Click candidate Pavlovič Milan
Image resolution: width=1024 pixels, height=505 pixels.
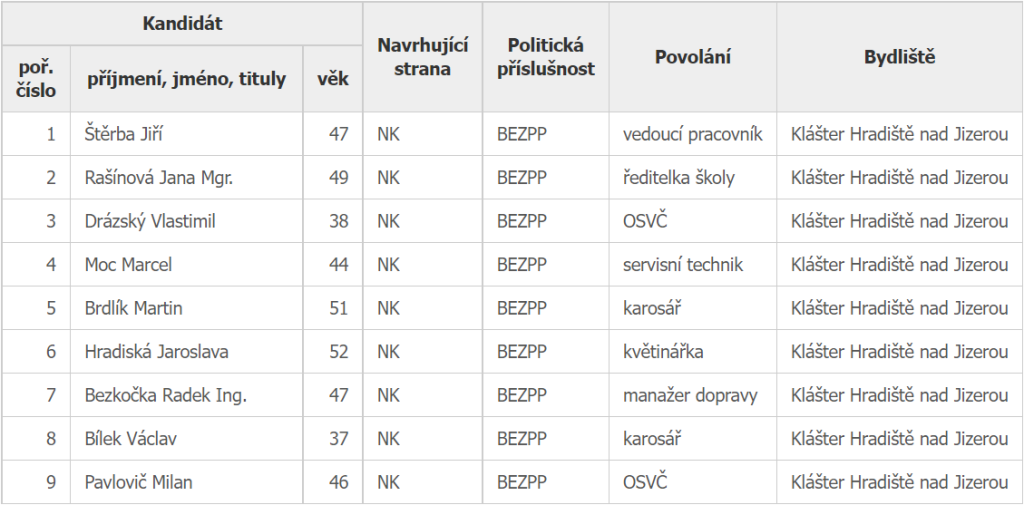(138, 482)
